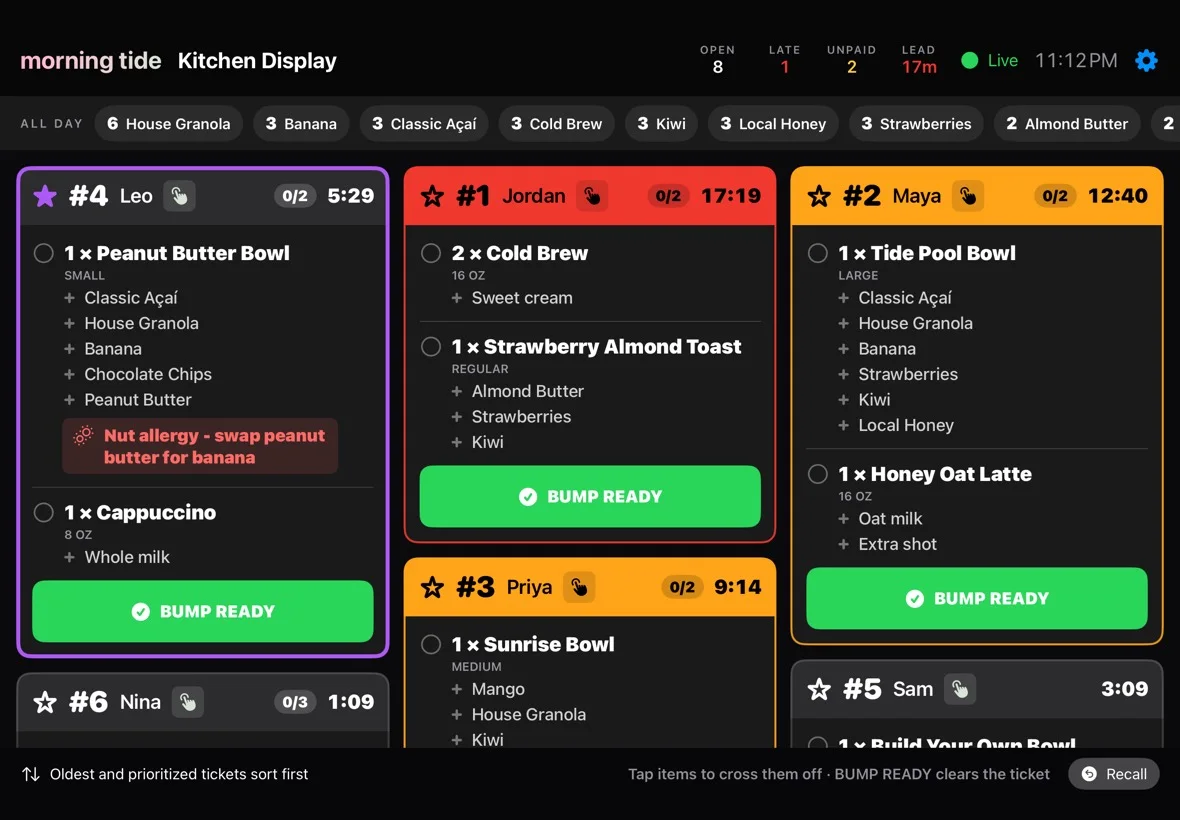This screenshot has height=820, width=1180.
Task: Click the morning tide logo
Action: [x=90, y=60]
